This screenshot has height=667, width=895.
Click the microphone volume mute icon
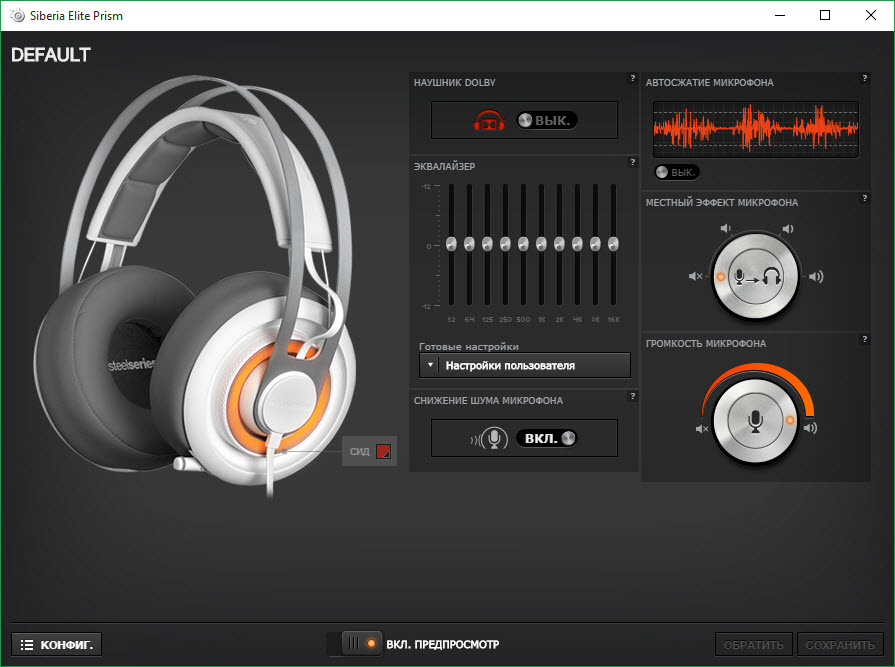(x=702, y=429)
